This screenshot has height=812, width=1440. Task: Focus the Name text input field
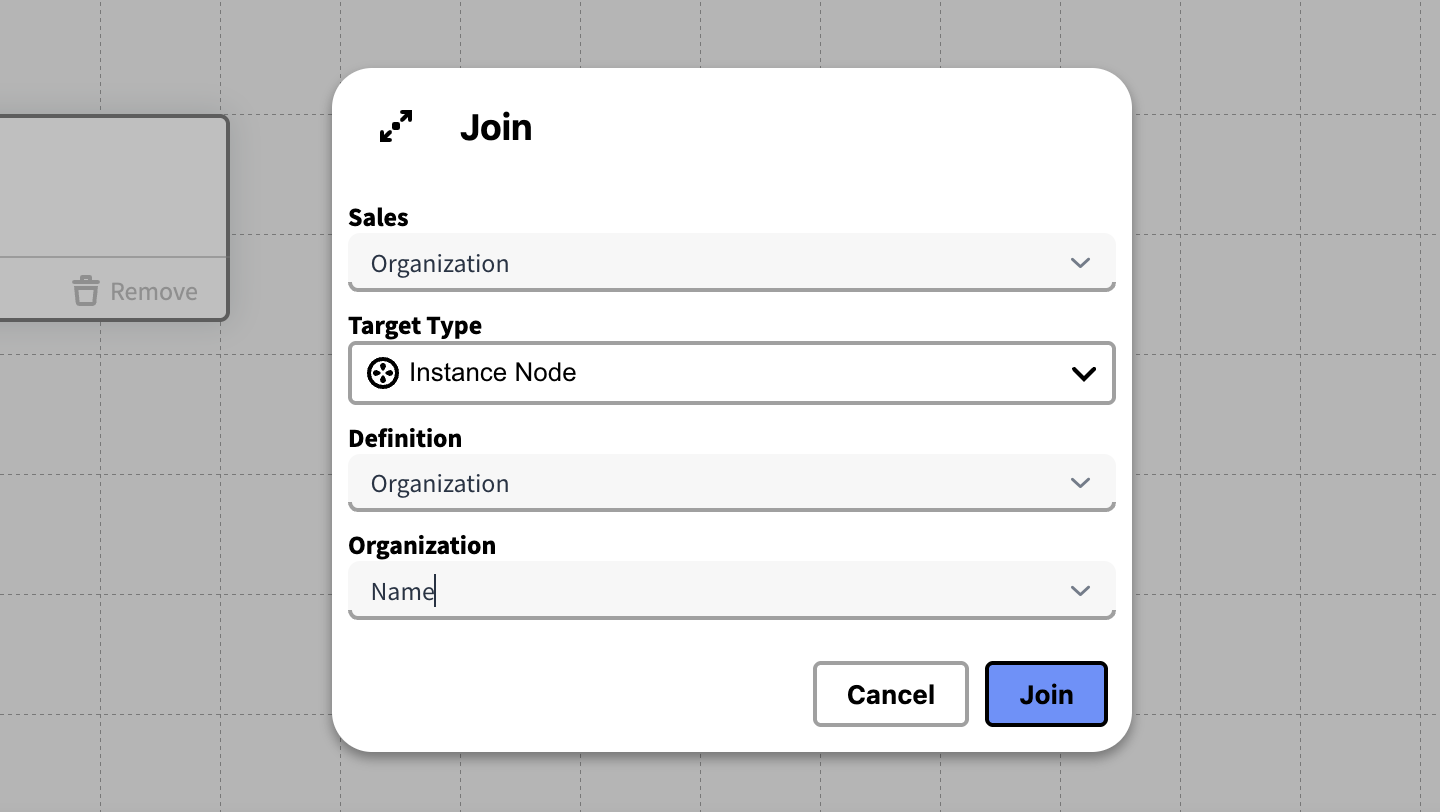700,591
